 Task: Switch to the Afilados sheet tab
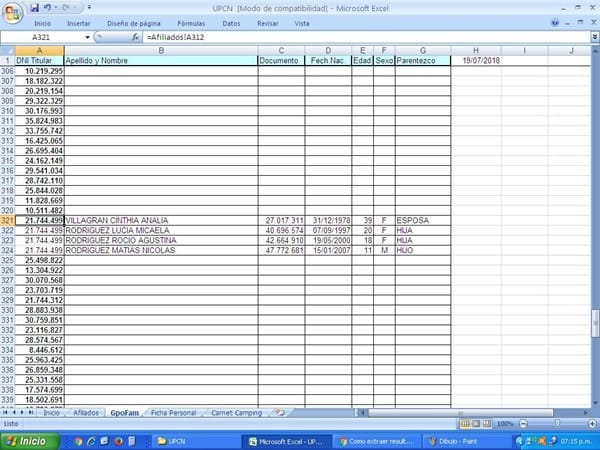click(86, 413)
